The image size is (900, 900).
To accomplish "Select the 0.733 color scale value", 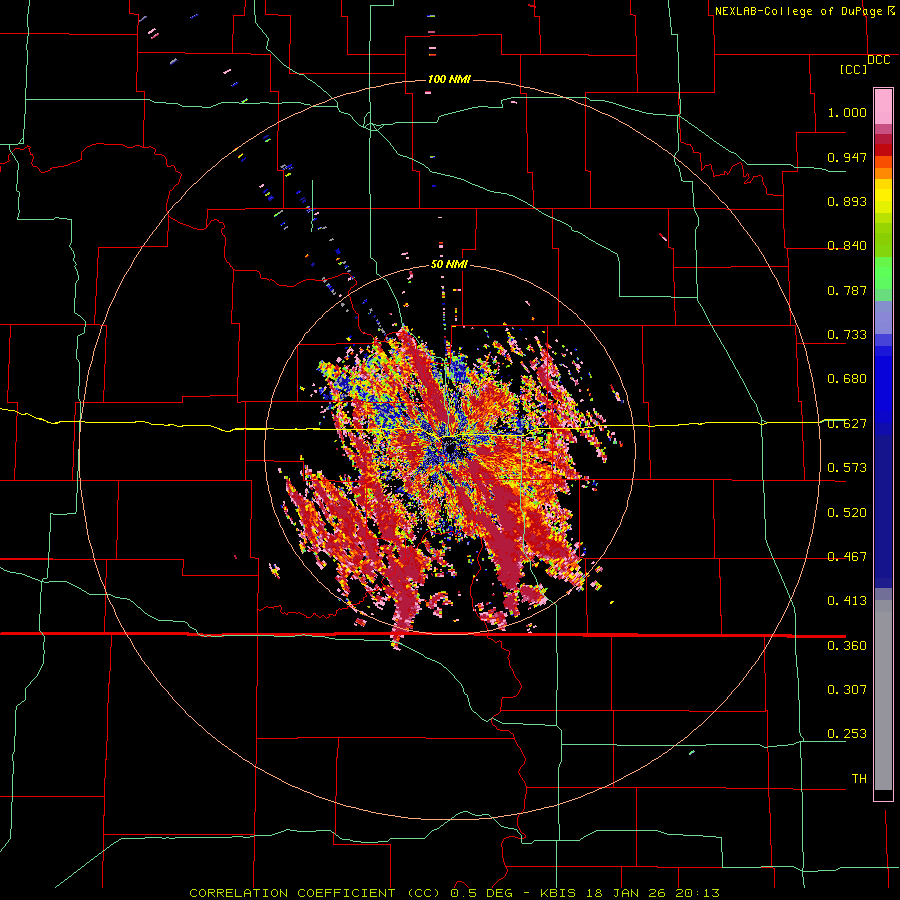I will tap(847, 335).
